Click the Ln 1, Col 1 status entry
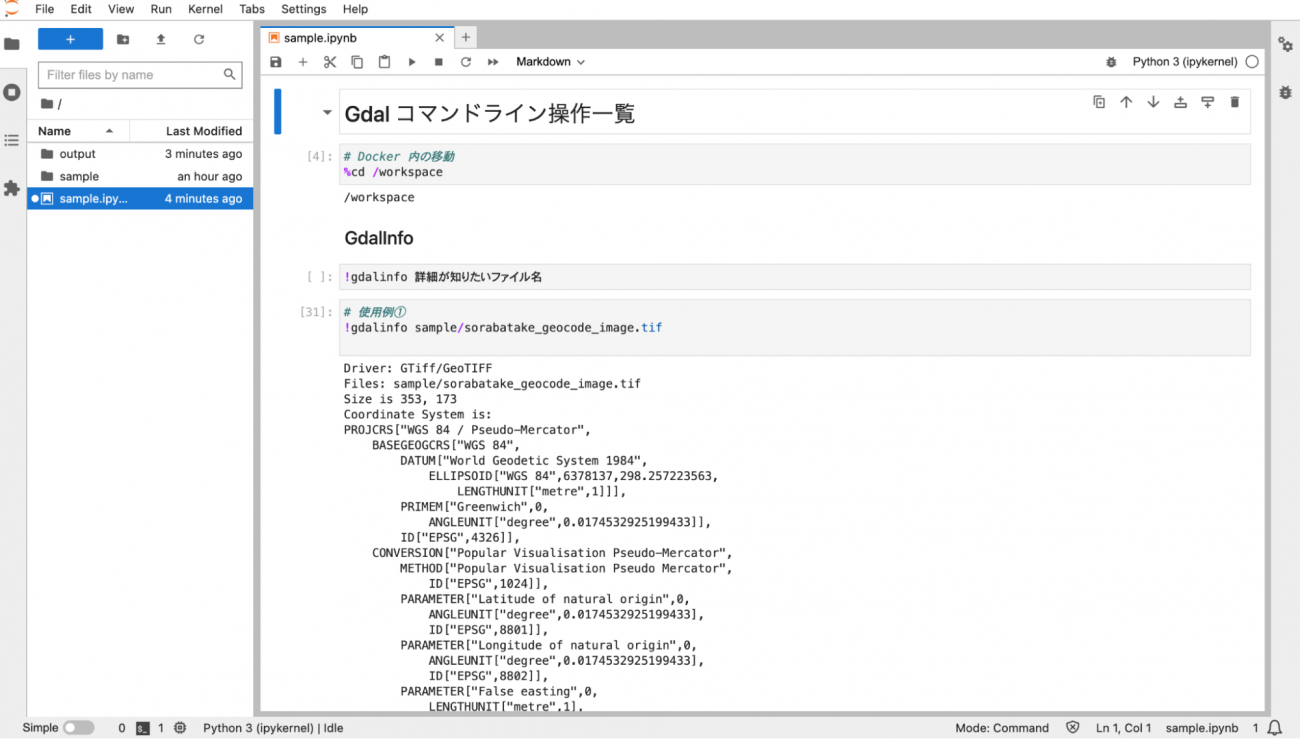The height and width of the screenshot is (739, 1300). (1124, 728)
